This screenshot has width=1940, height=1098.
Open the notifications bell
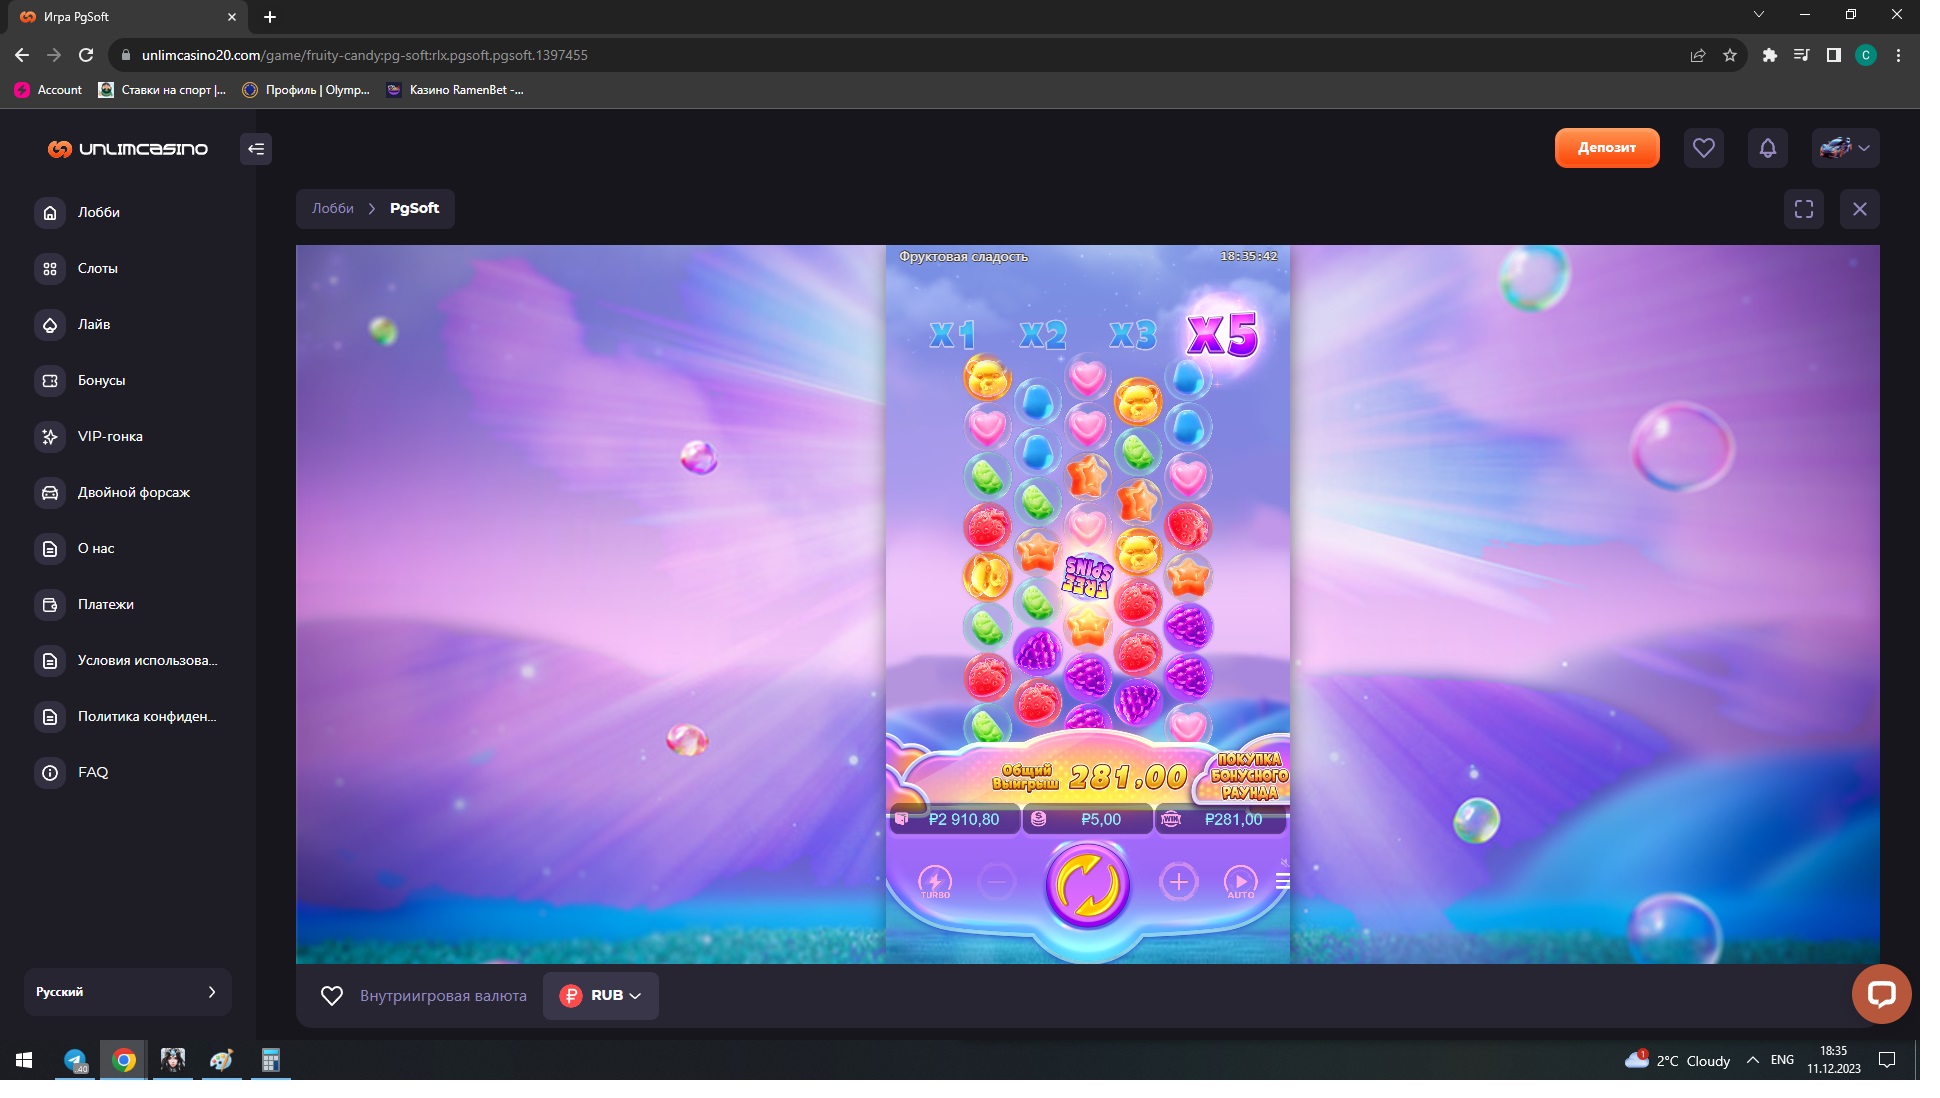click(x=1767, y=148)
